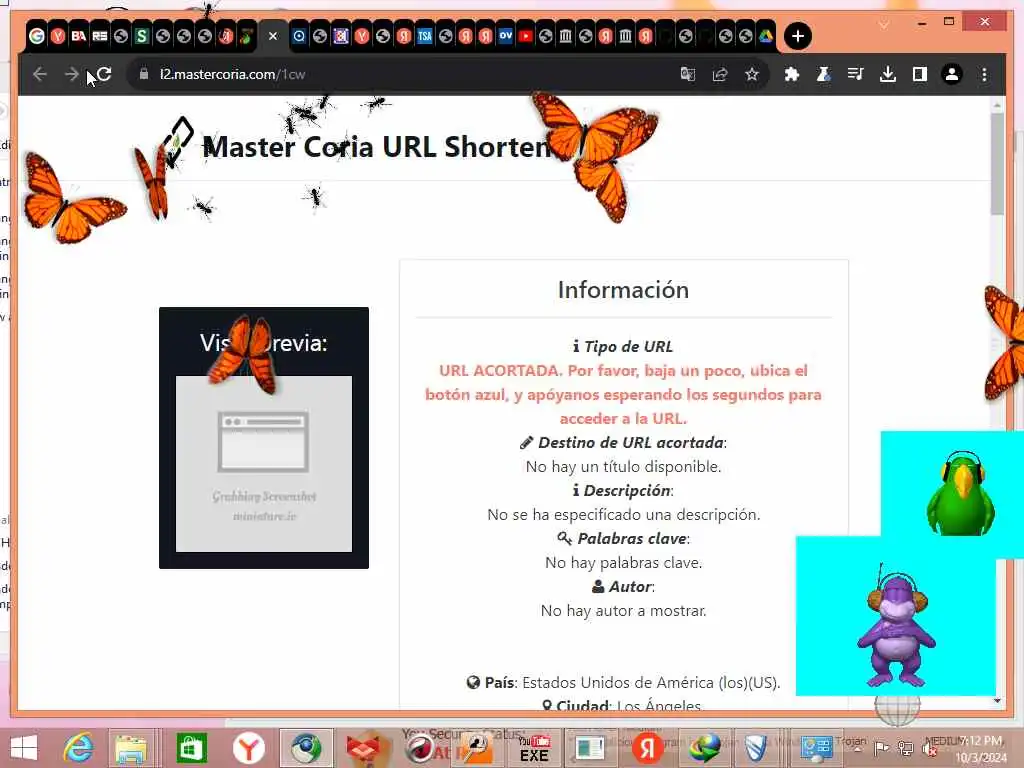The image size is (1024, 768).
Task: Click the scrollbar down arrow
Action: click(997, 701)
